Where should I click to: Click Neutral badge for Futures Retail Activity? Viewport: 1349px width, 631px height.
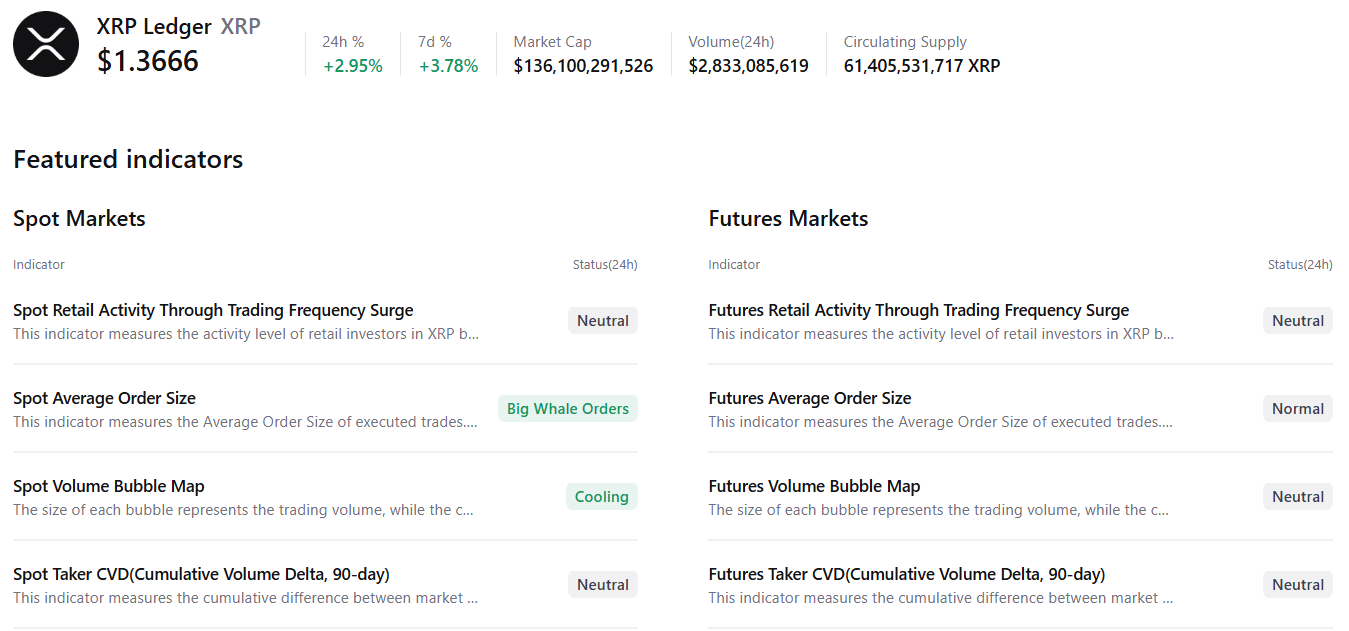point(1297,321)
